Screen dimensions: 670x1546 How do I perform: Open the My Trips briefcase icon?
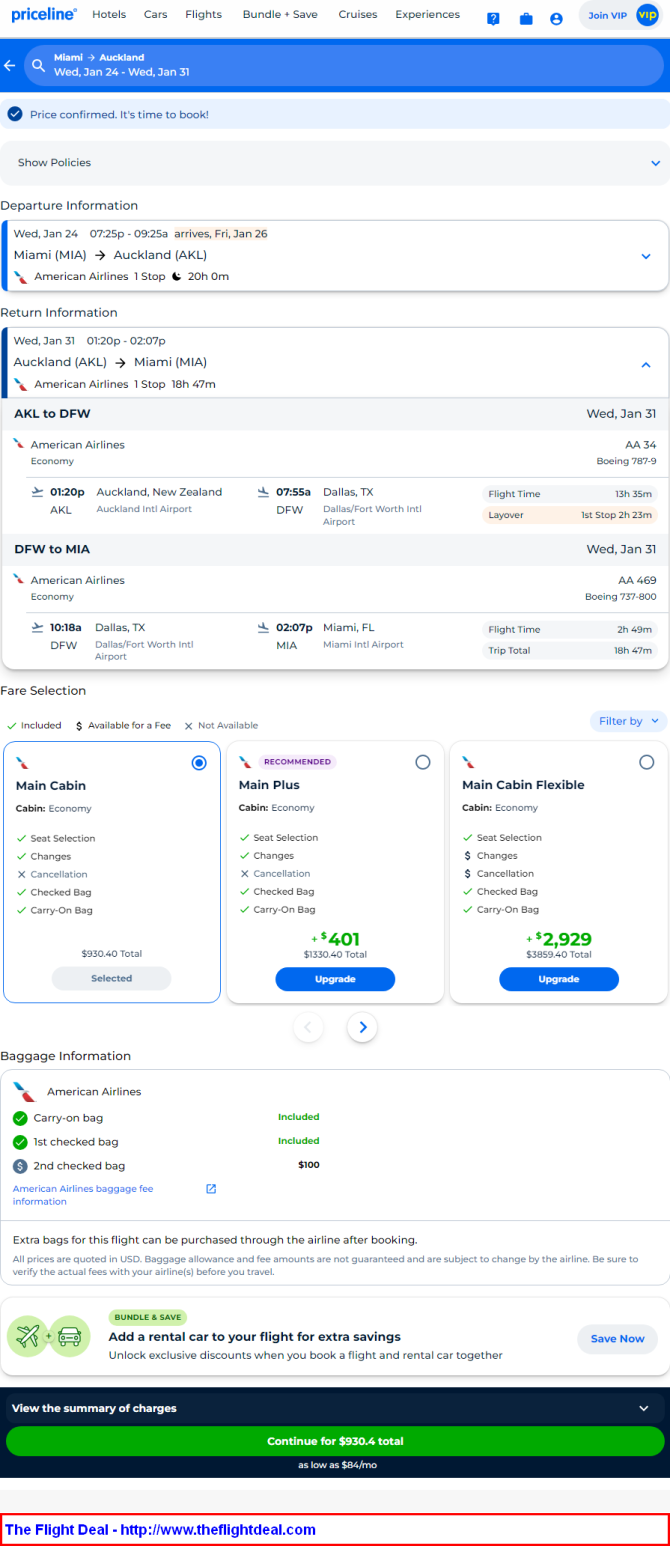(526, 18)
